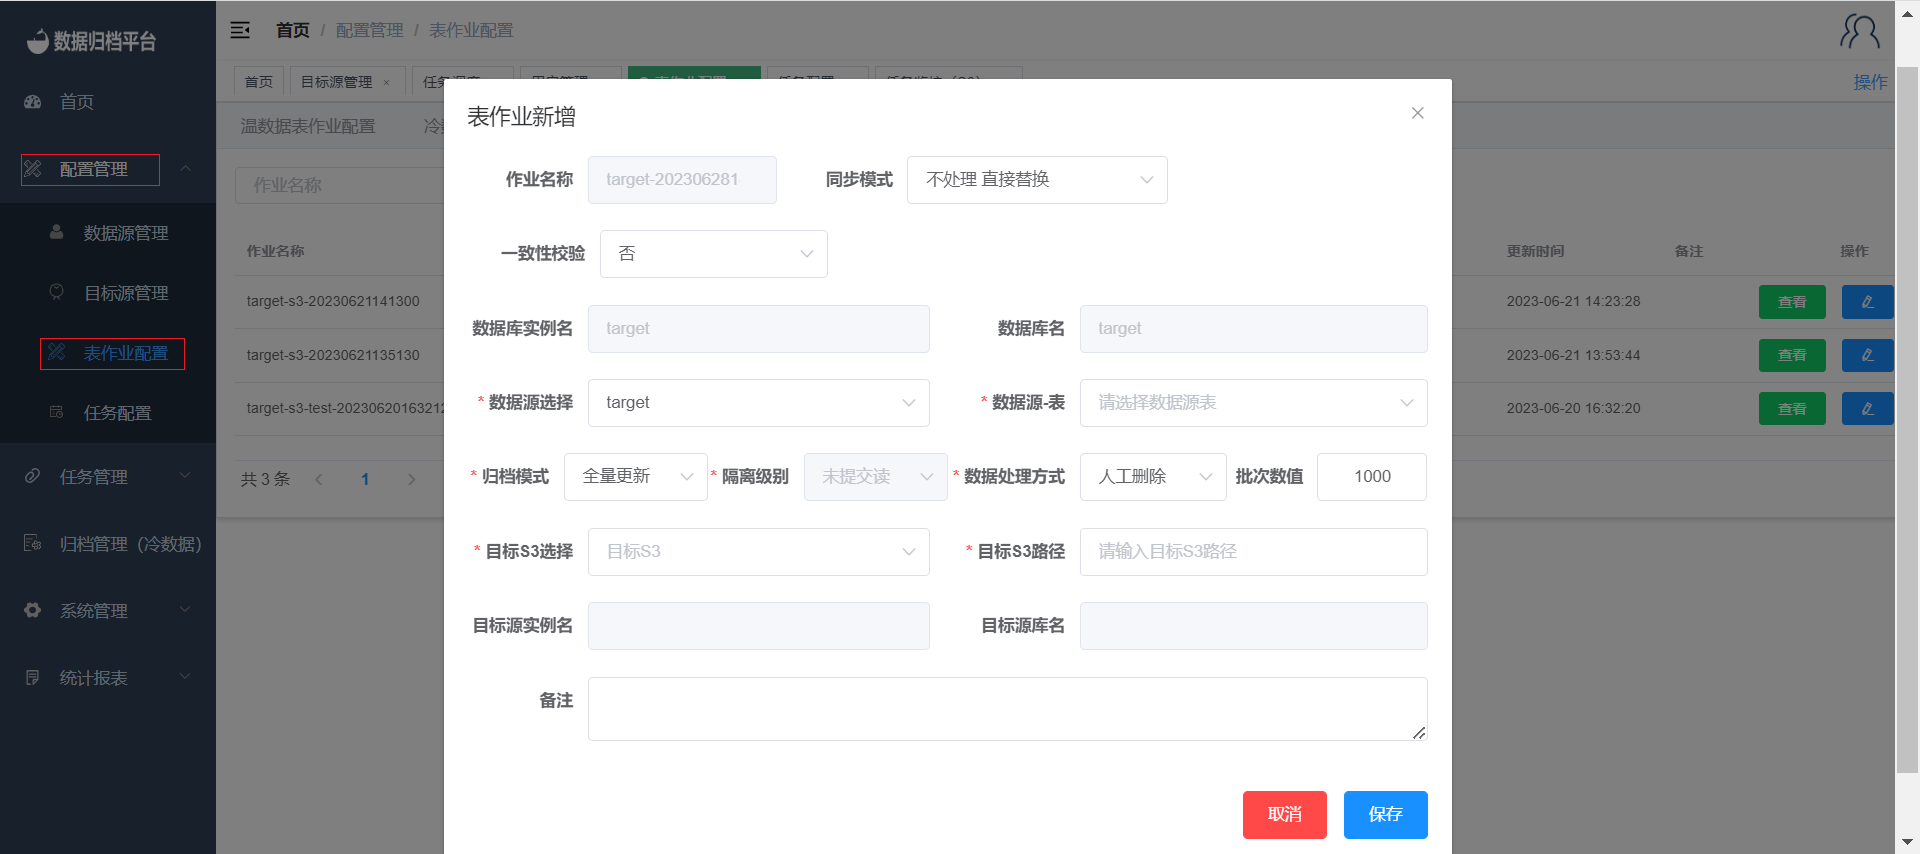Open 数据源管理 menu item
Image resolution: width=1920 pixels, height=854 pixels.
(x=108, y=233)
